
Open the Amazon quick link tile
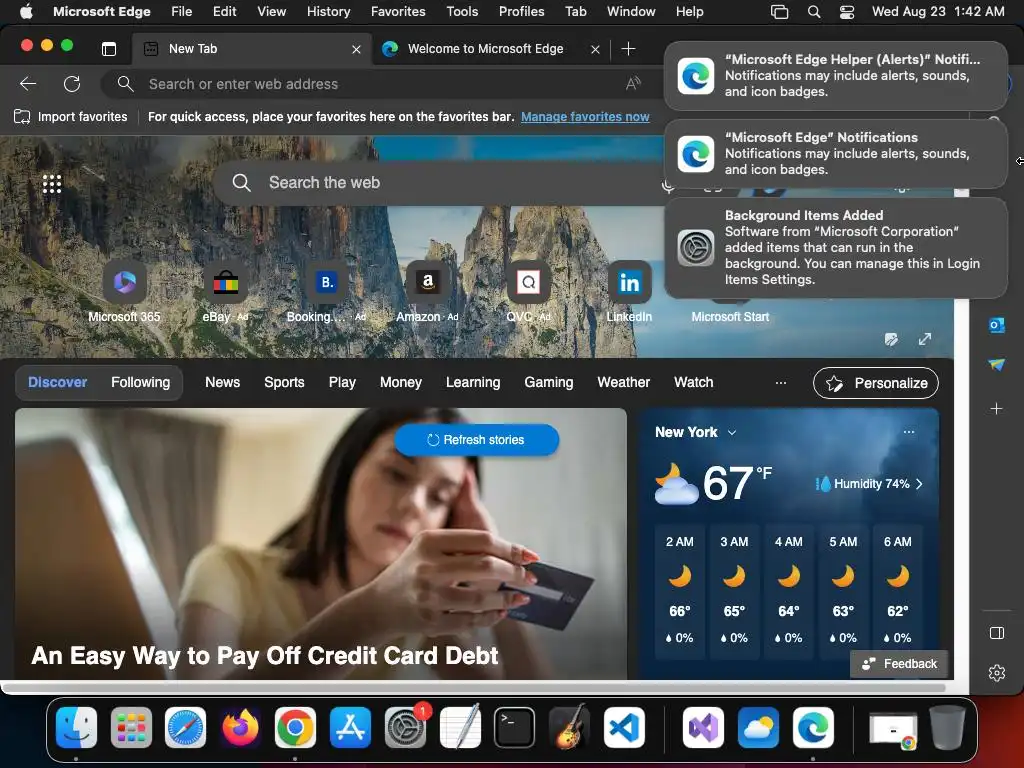(x=428, y=282)
